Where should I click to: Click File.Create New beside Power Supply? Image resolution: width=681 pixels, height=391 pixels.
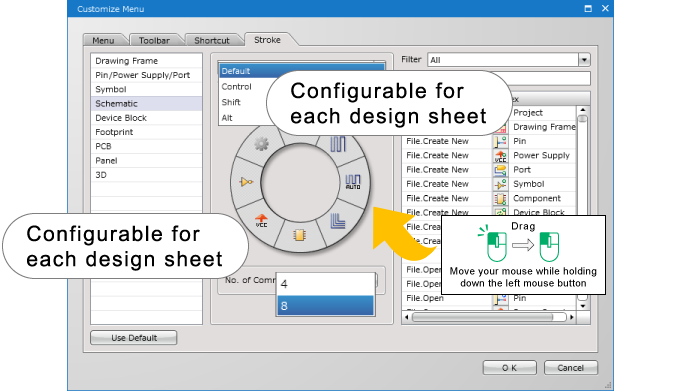(437, 156)
